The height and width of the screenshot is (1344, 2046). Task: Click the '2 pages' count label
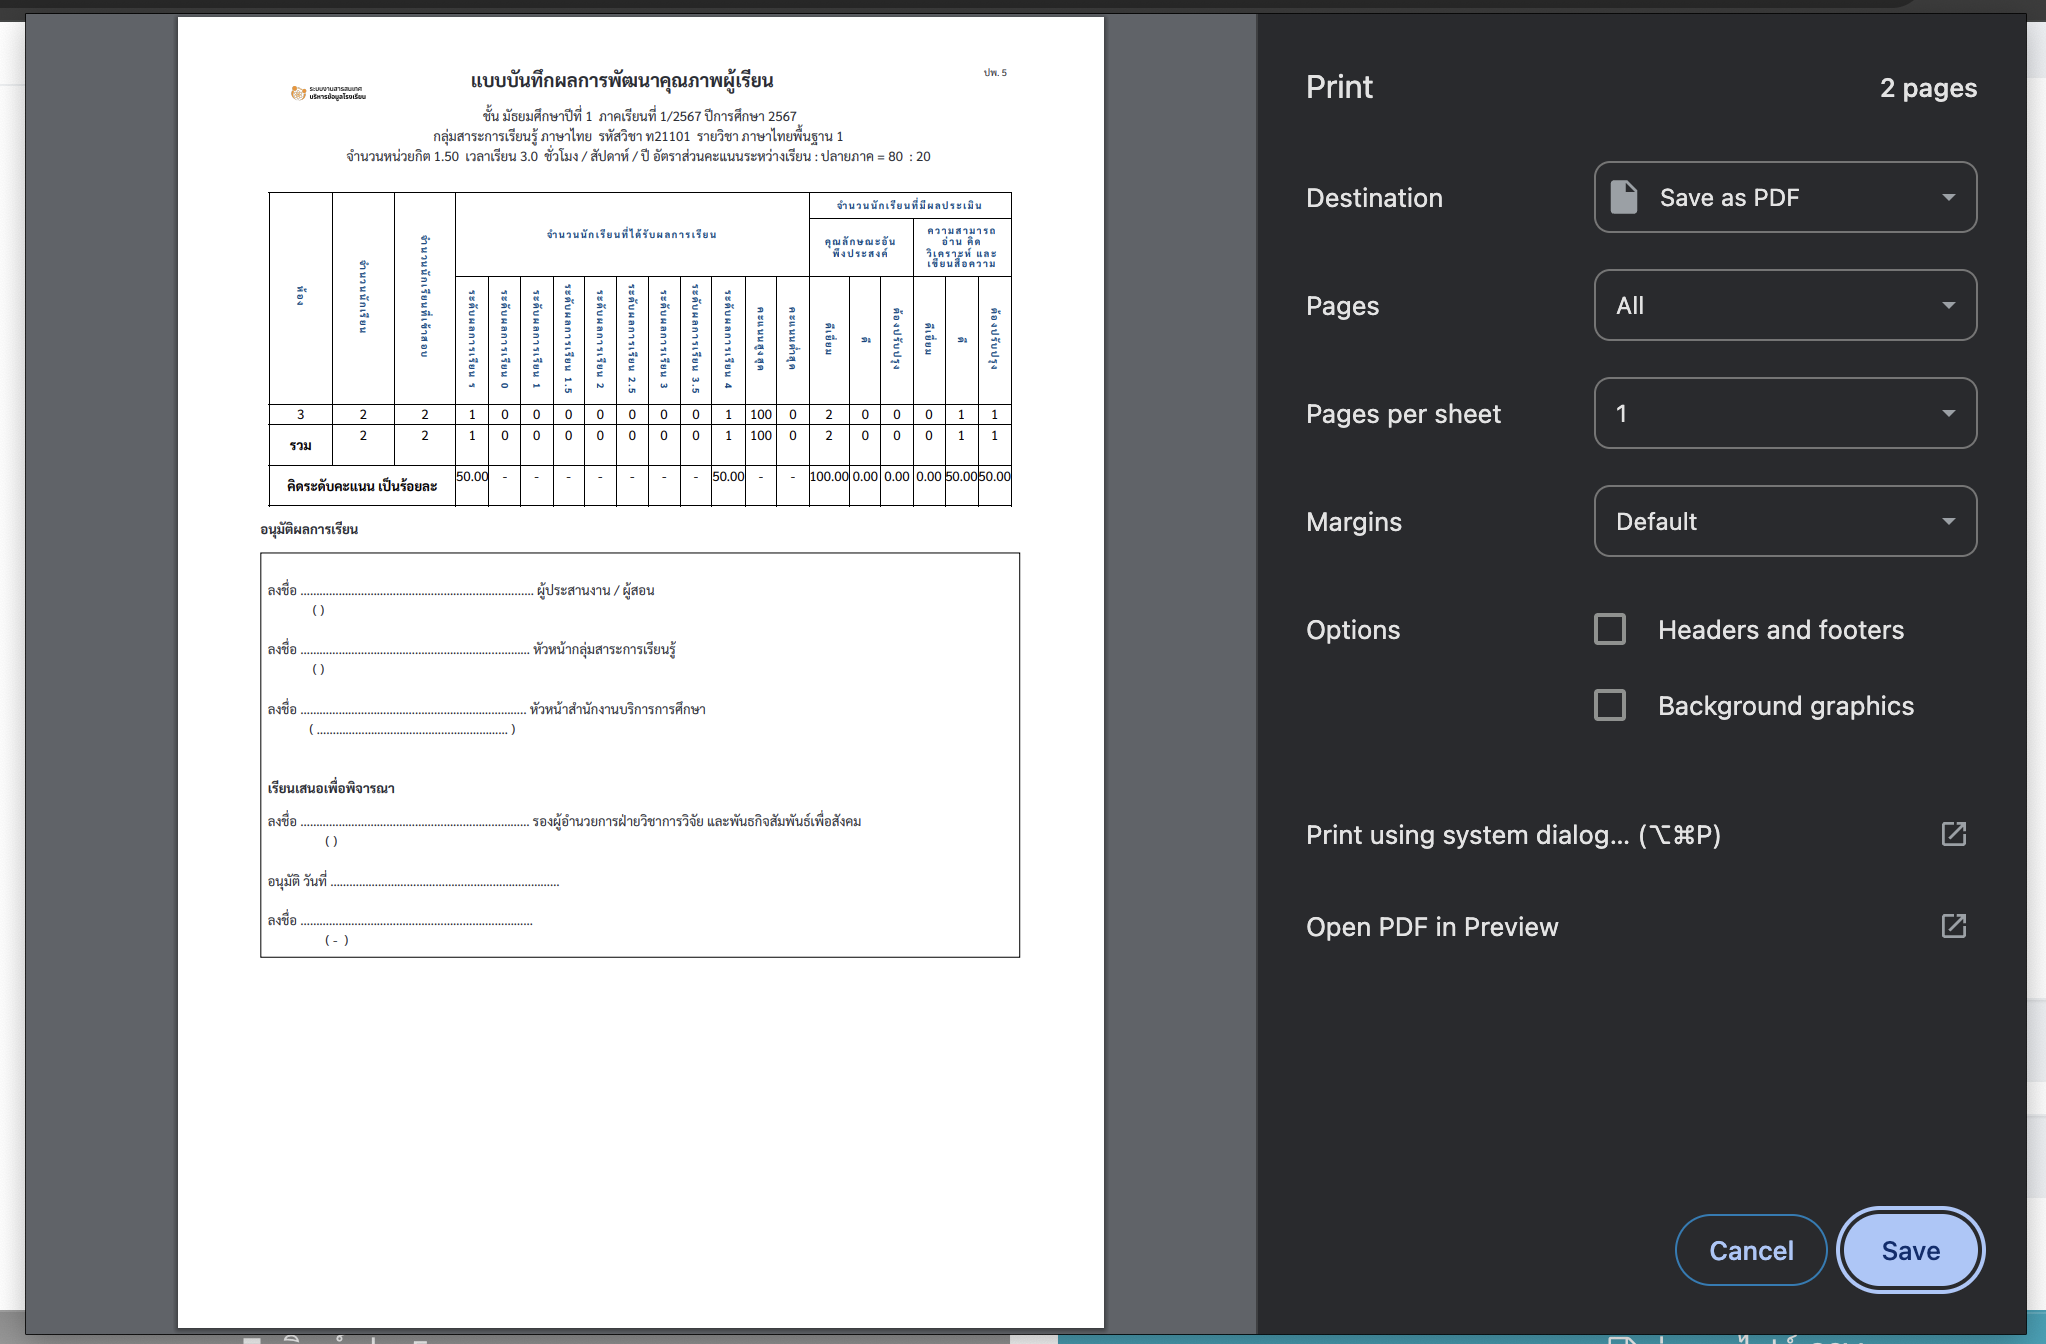(x=1927, y=88)
